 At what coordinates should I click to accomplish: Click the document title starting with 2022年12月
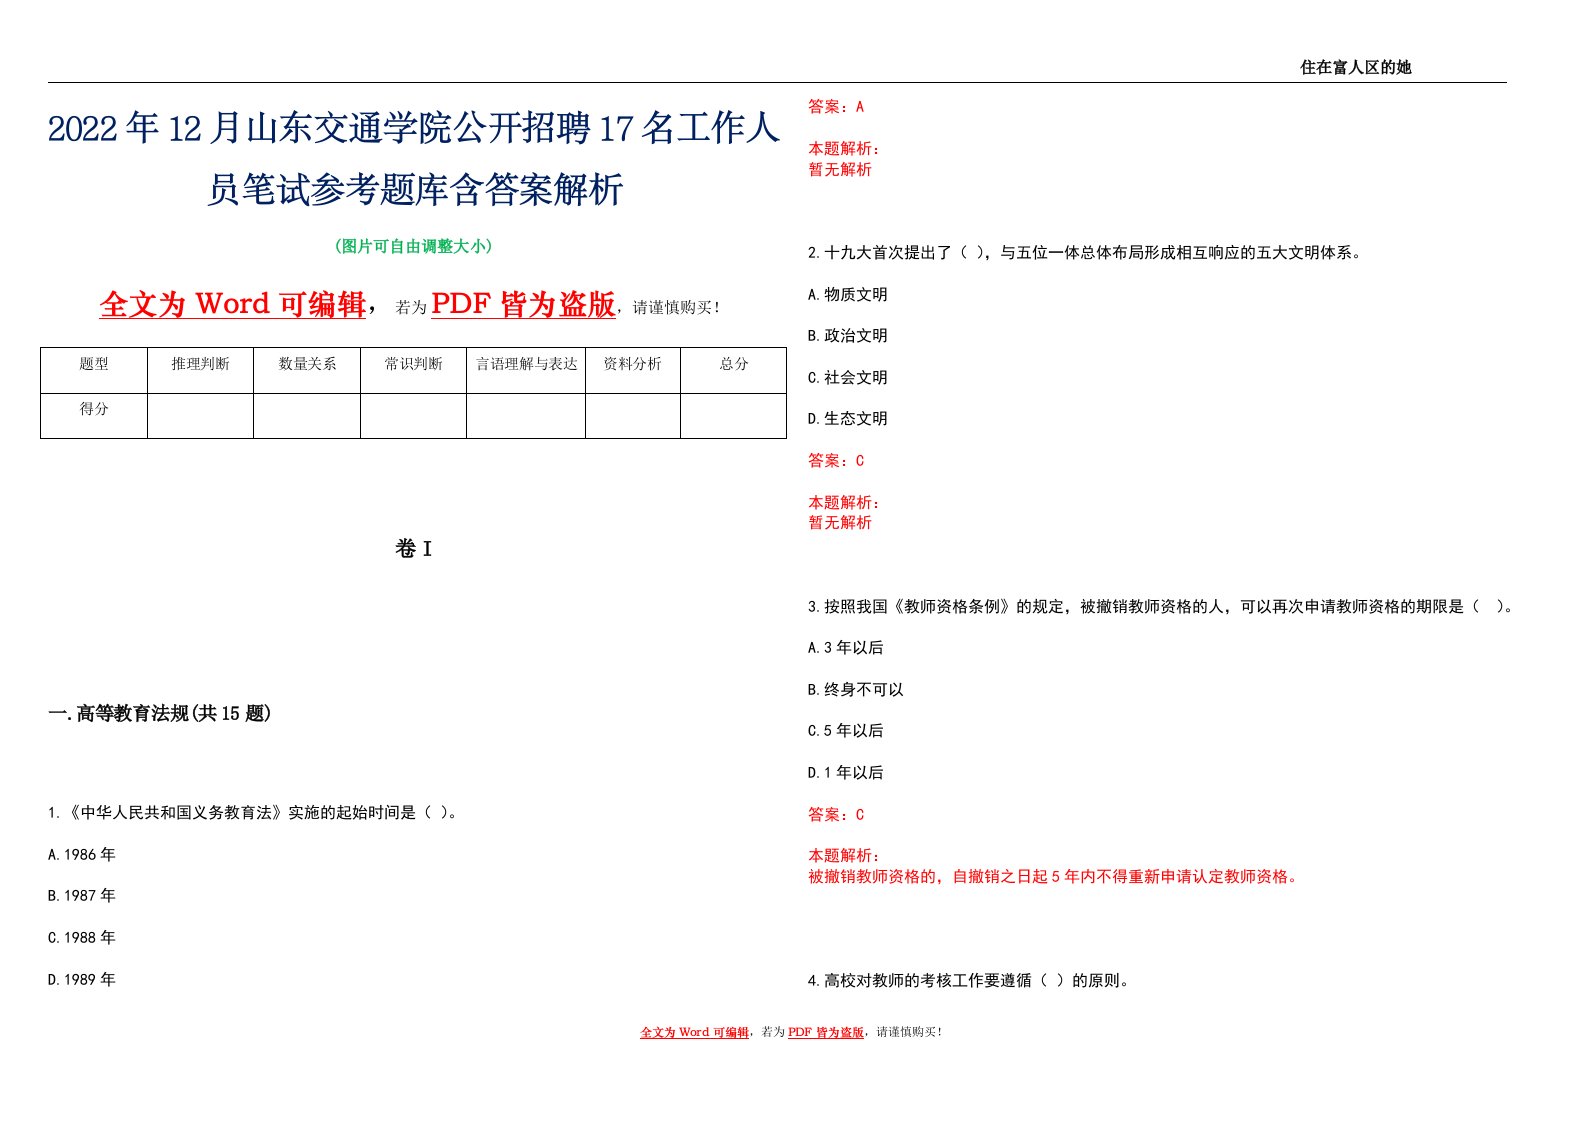click(x=414, y=158)
